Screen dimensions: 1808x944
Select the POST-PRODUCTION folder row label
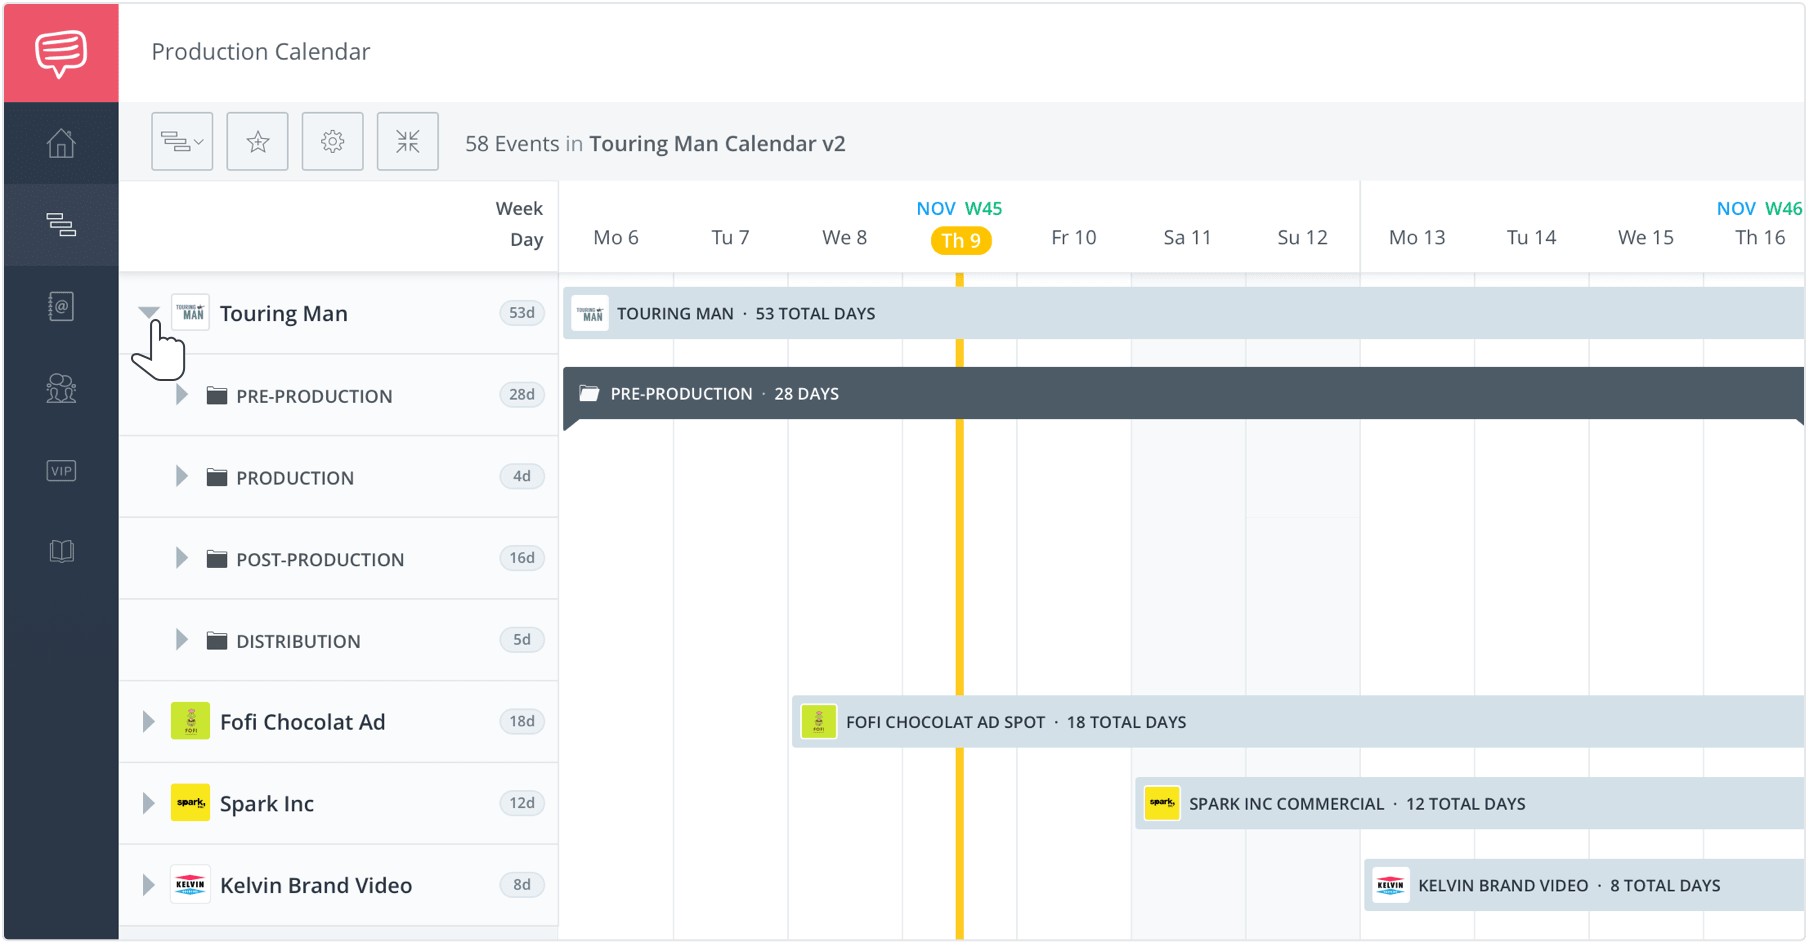pos(320,560)
